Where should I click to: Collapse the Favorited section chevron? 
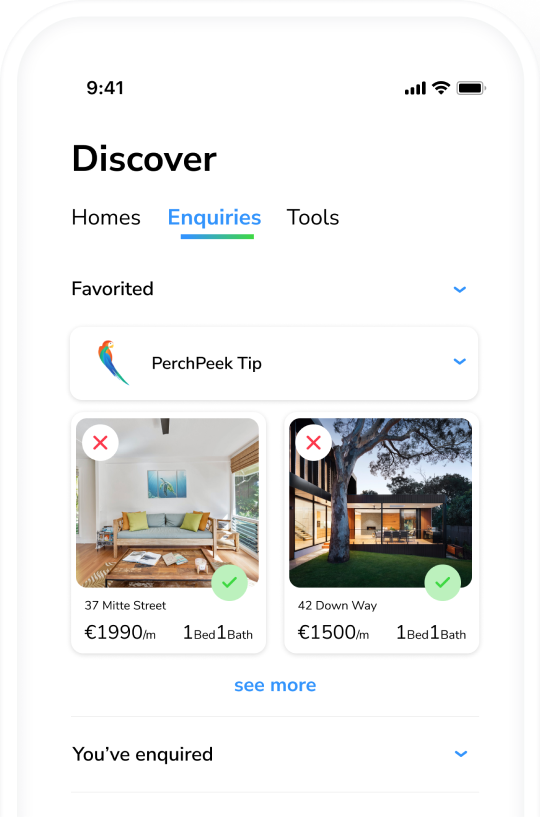[x=460, y=289]
